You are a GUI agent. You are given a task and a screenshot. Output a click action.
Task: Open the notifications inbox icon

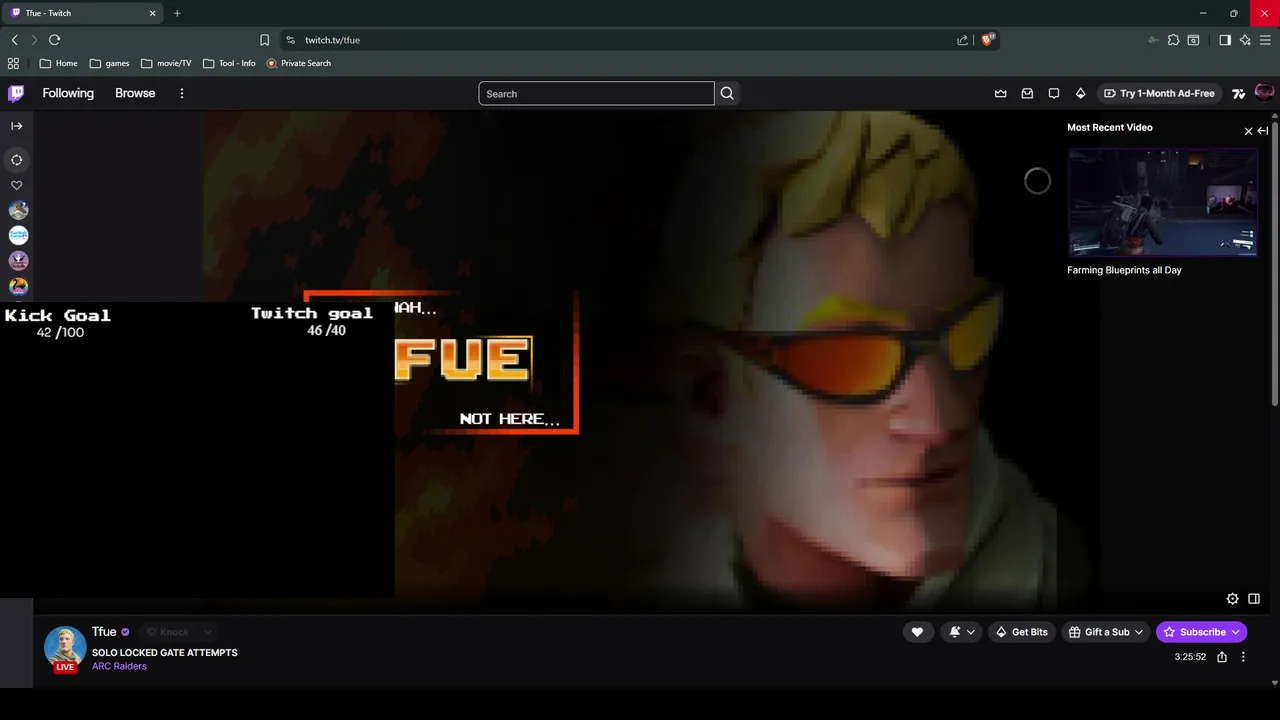pyautogui.click(x=1027, y=93)
